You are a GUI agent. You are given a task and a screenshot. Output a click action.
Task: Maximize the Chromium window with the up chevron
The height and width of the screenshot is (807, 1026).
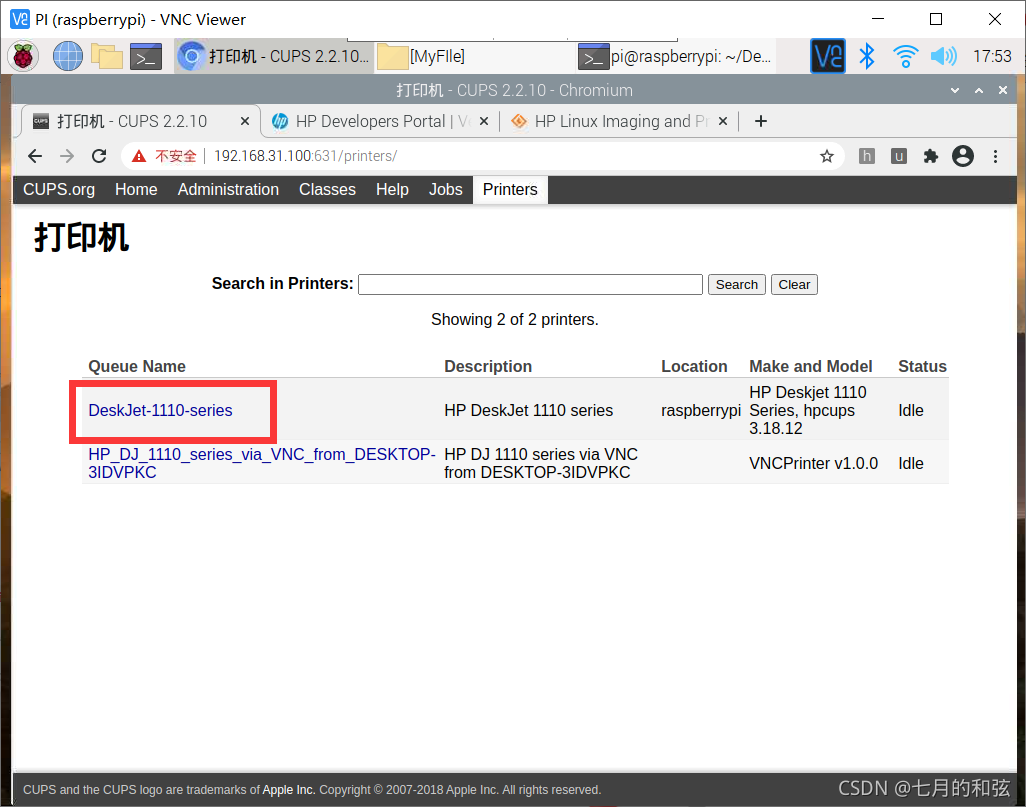pyautogui.click(x=979, y=90)
